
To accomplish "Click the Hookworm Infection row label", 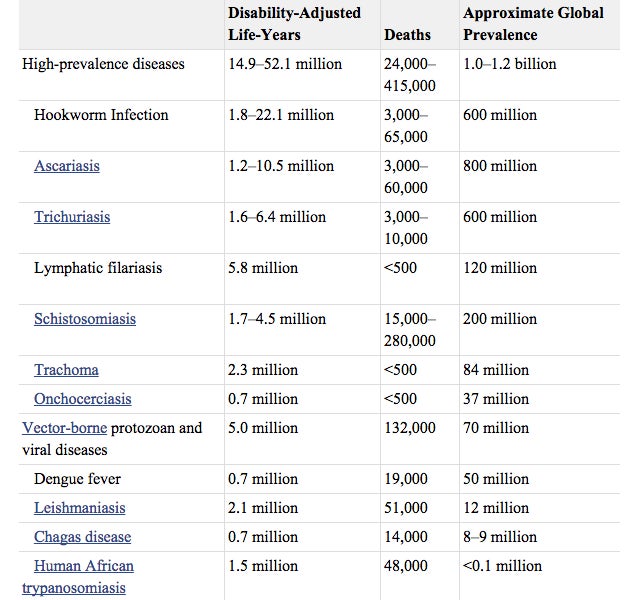I will 101,115.
